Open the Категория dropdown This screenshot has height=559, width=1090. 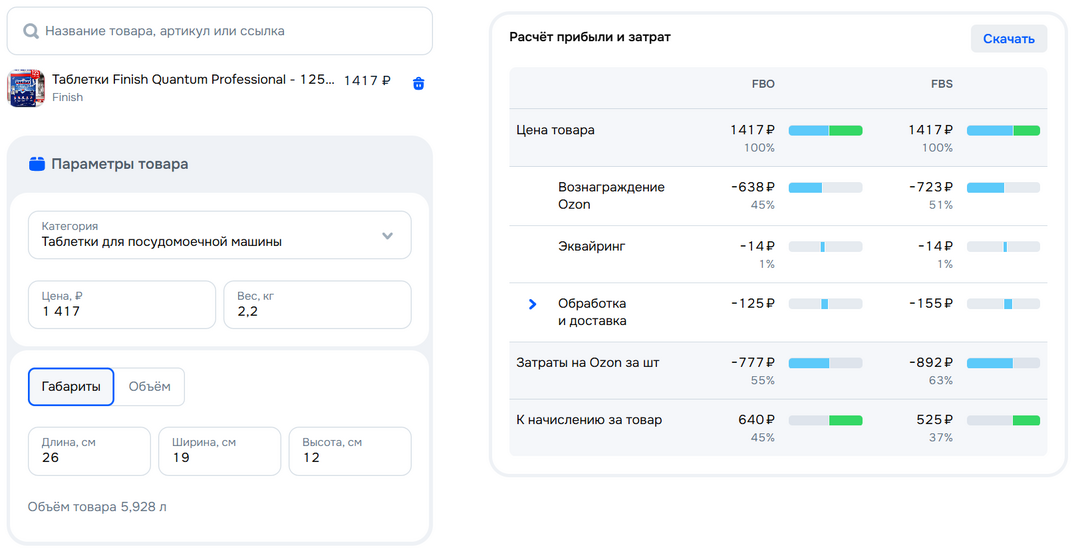coord(220,235)
